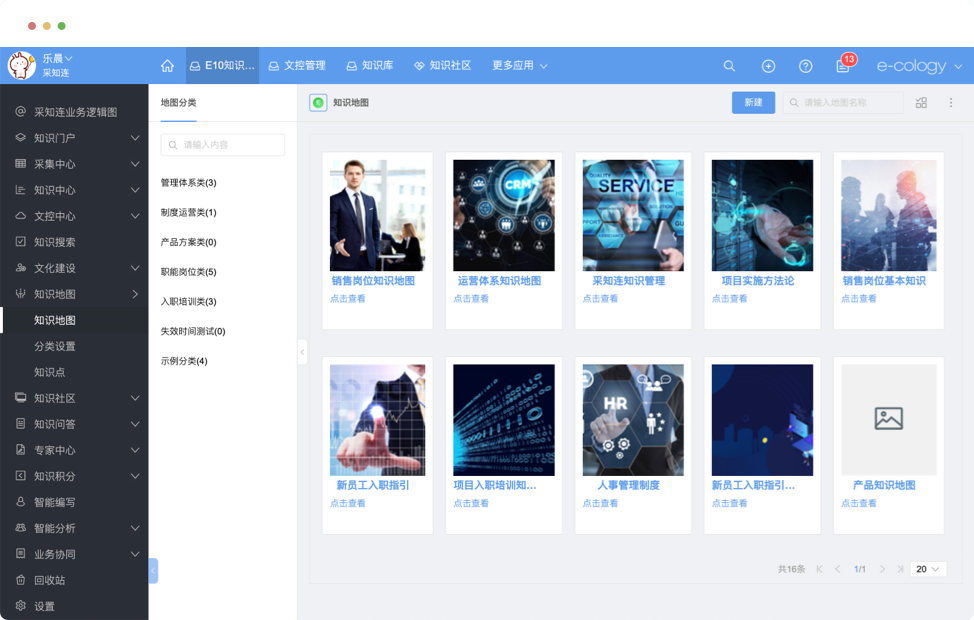Open 设置 settings in the sidebar
This screenshot has height=620, width=974.
coord(44,606)
